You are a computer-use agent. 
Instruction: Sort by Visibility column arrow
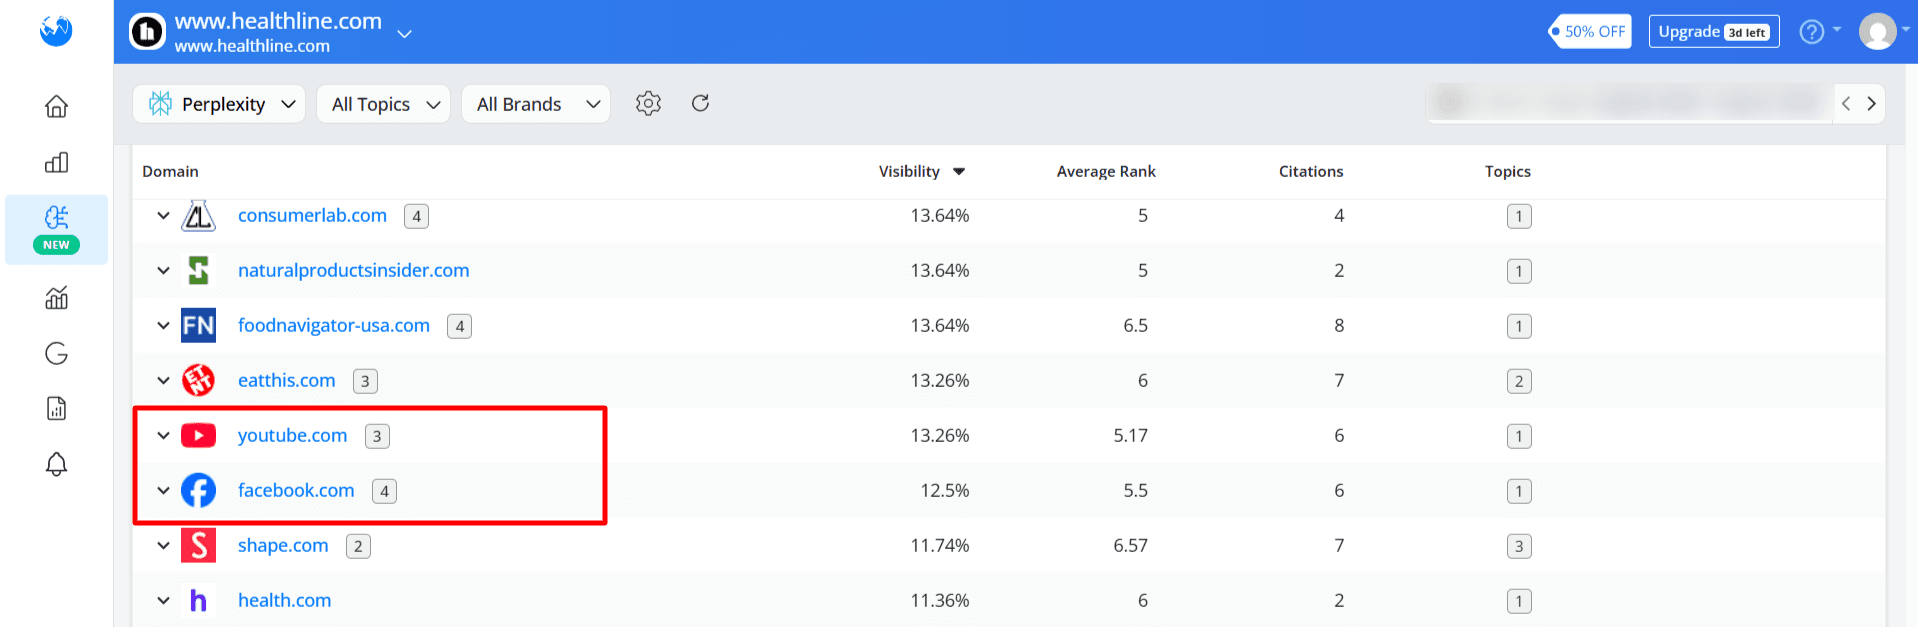coord(959,172)
